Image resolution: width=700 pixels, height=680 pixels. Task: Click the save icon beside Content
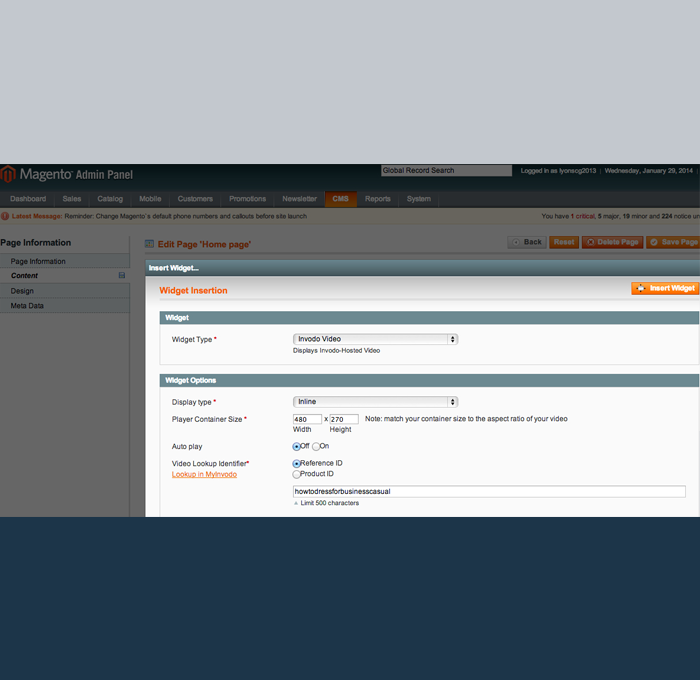pyautogui.click(x=122, y=275)
